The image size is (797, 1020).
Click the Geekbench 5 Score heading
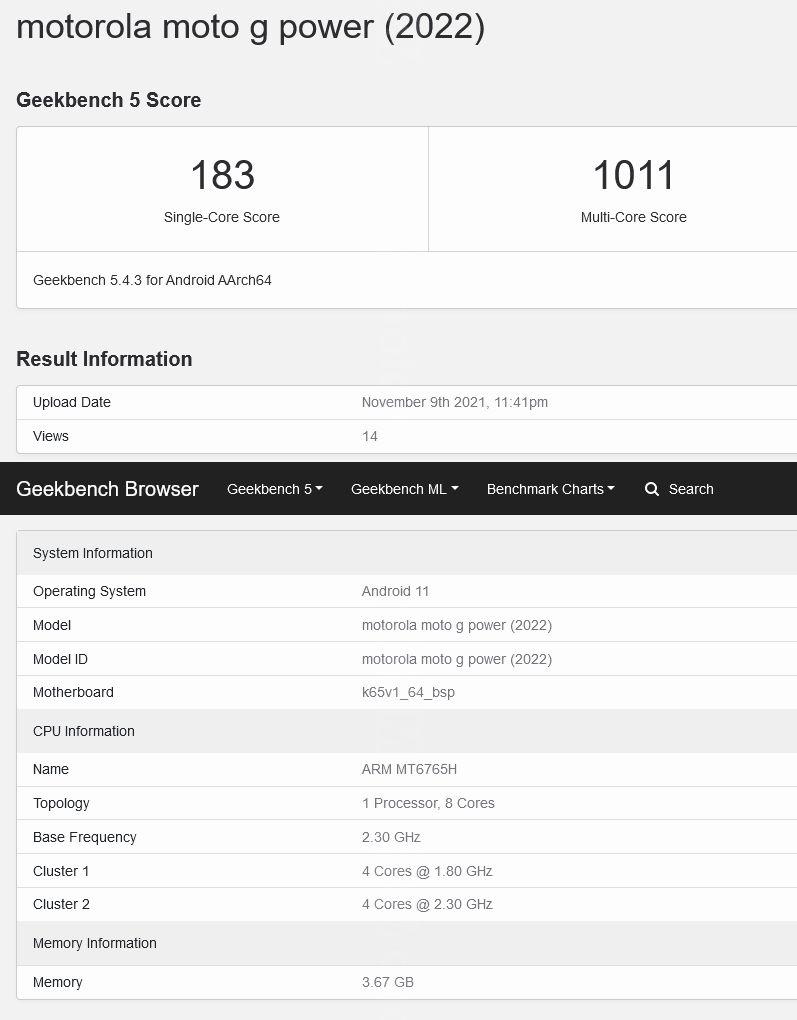pyautogui.click(x=109, y=100)
